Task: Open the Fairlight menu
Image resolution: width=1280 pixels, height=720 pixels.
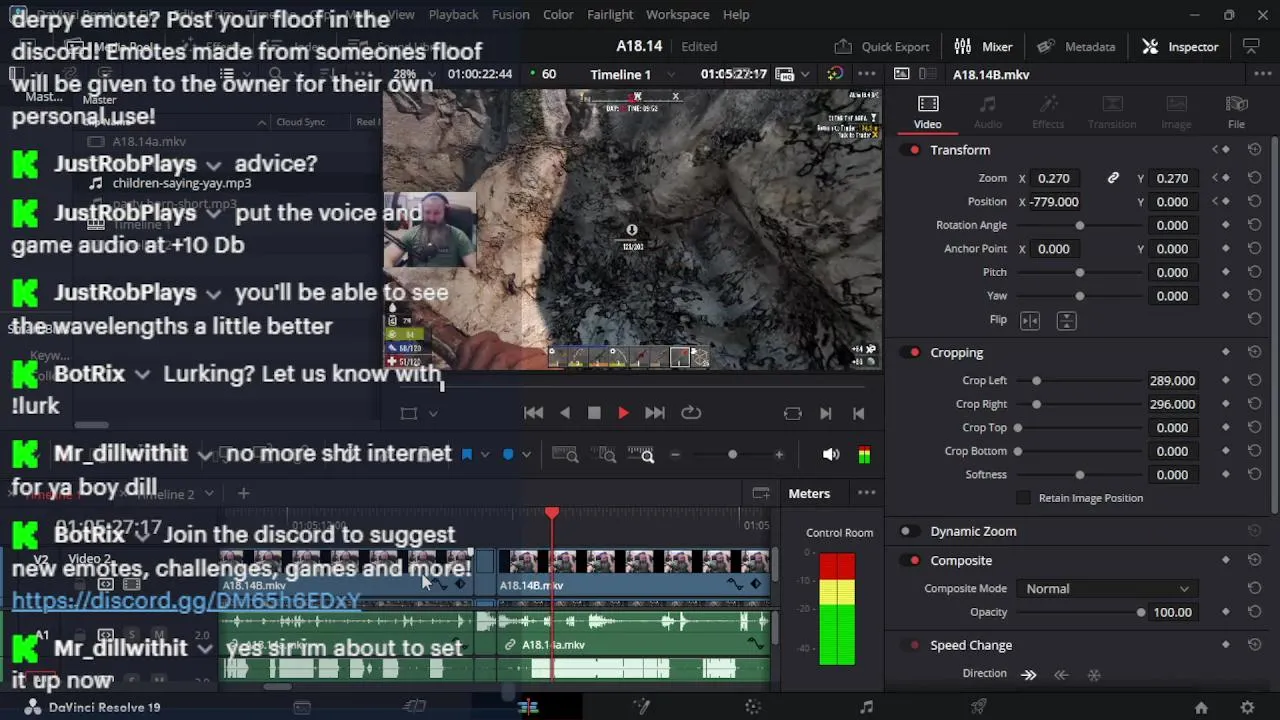Action: click(x=610, y=14)
